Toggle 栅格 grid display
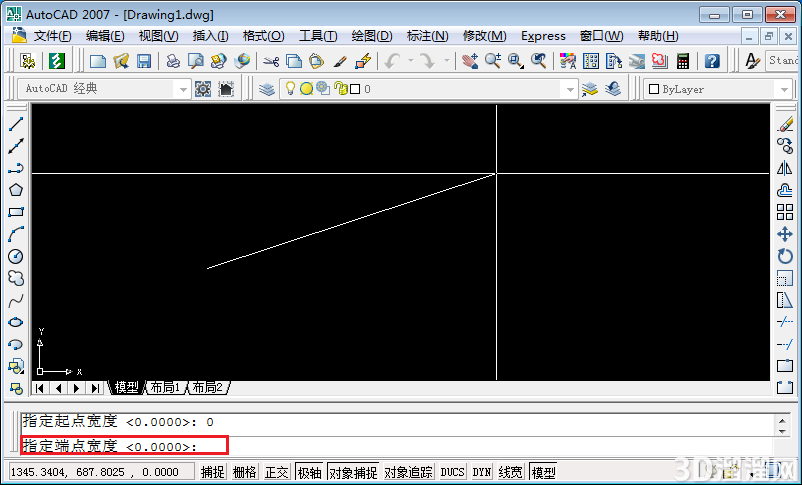The height and width of the screenshot is (485, 802). point(244,472)
